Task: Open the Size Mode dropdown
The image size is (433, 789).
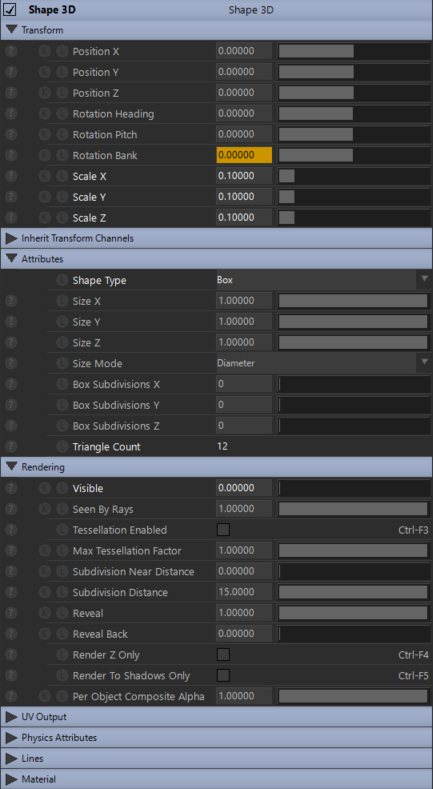Action: (323, 363)
